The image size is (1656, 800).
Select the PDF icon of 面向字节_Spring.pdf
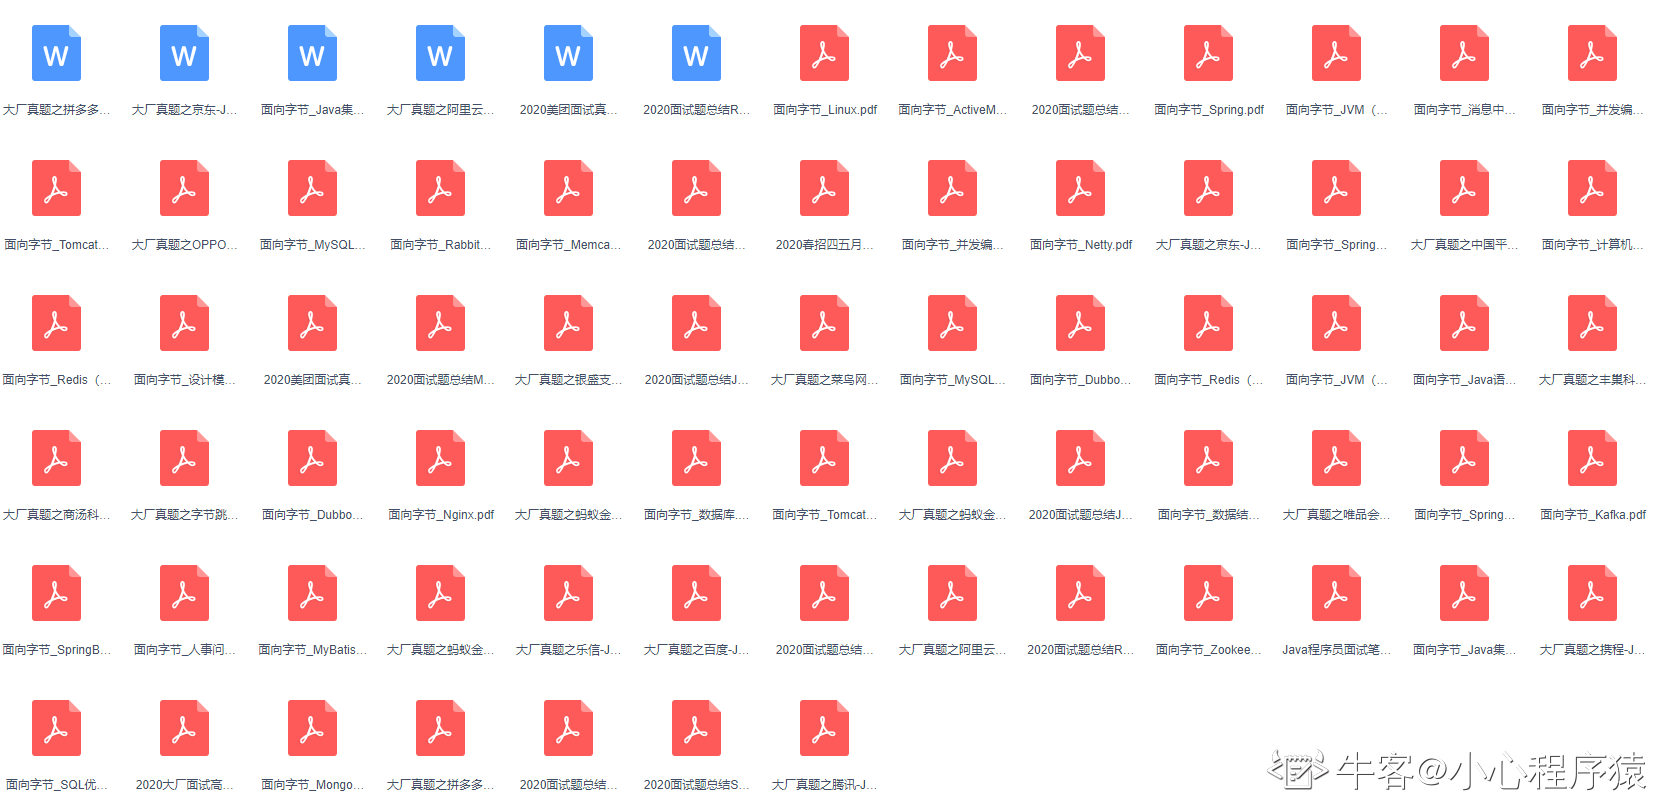tap(1208, 53)
